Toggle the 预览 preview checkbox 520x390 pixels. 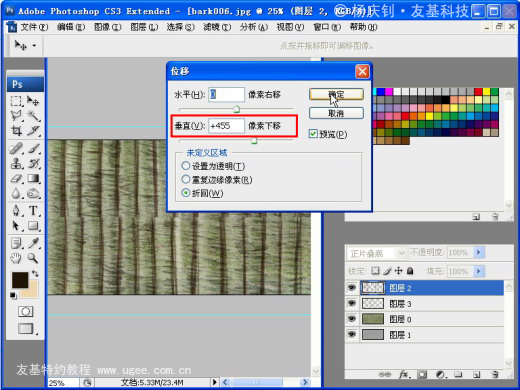313,134
